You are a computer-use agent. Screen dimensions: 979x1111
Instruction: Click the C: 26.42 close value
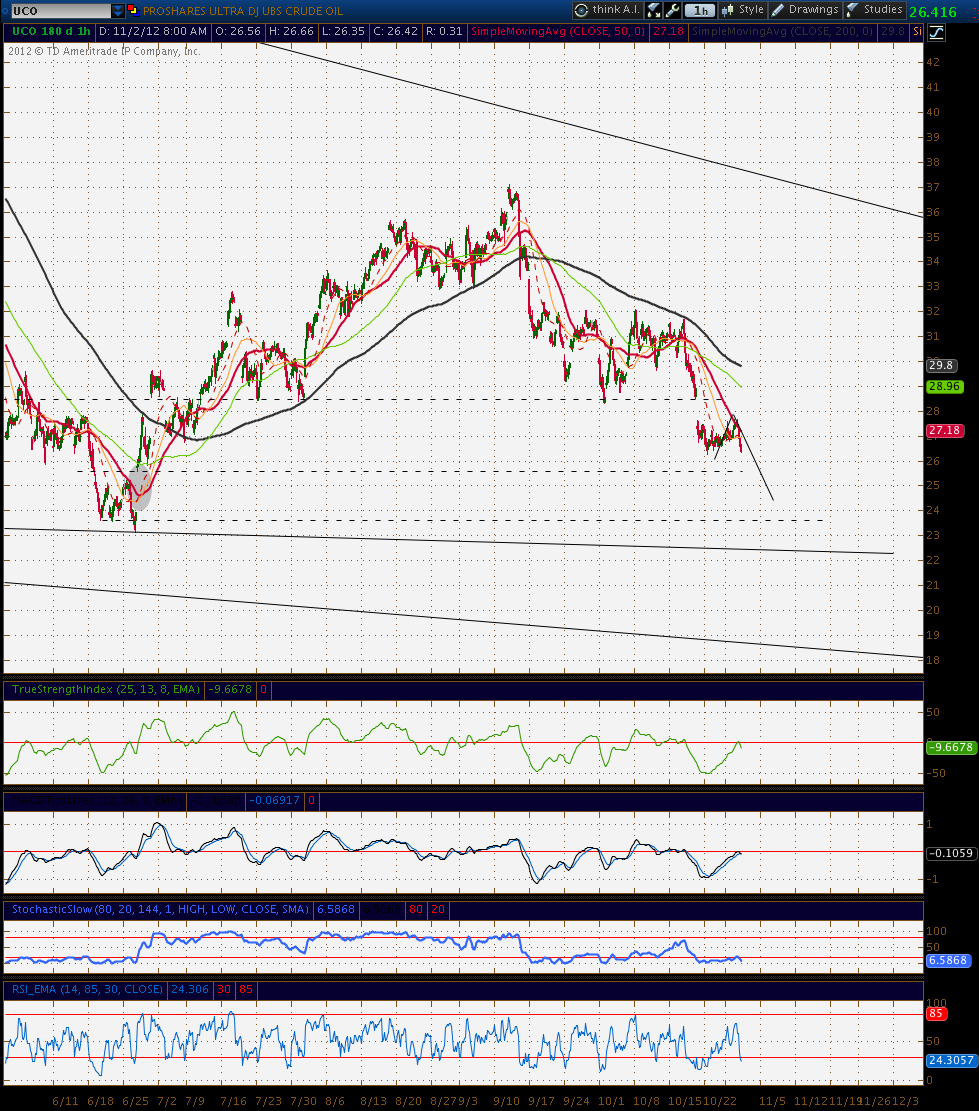click(395, 31)
